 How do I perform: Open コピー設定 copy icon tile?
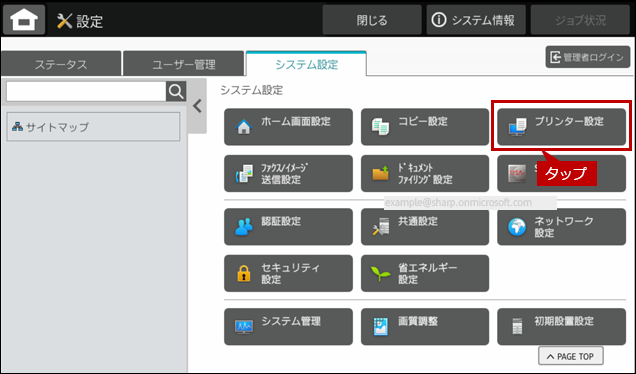click(x=425, y=127)
